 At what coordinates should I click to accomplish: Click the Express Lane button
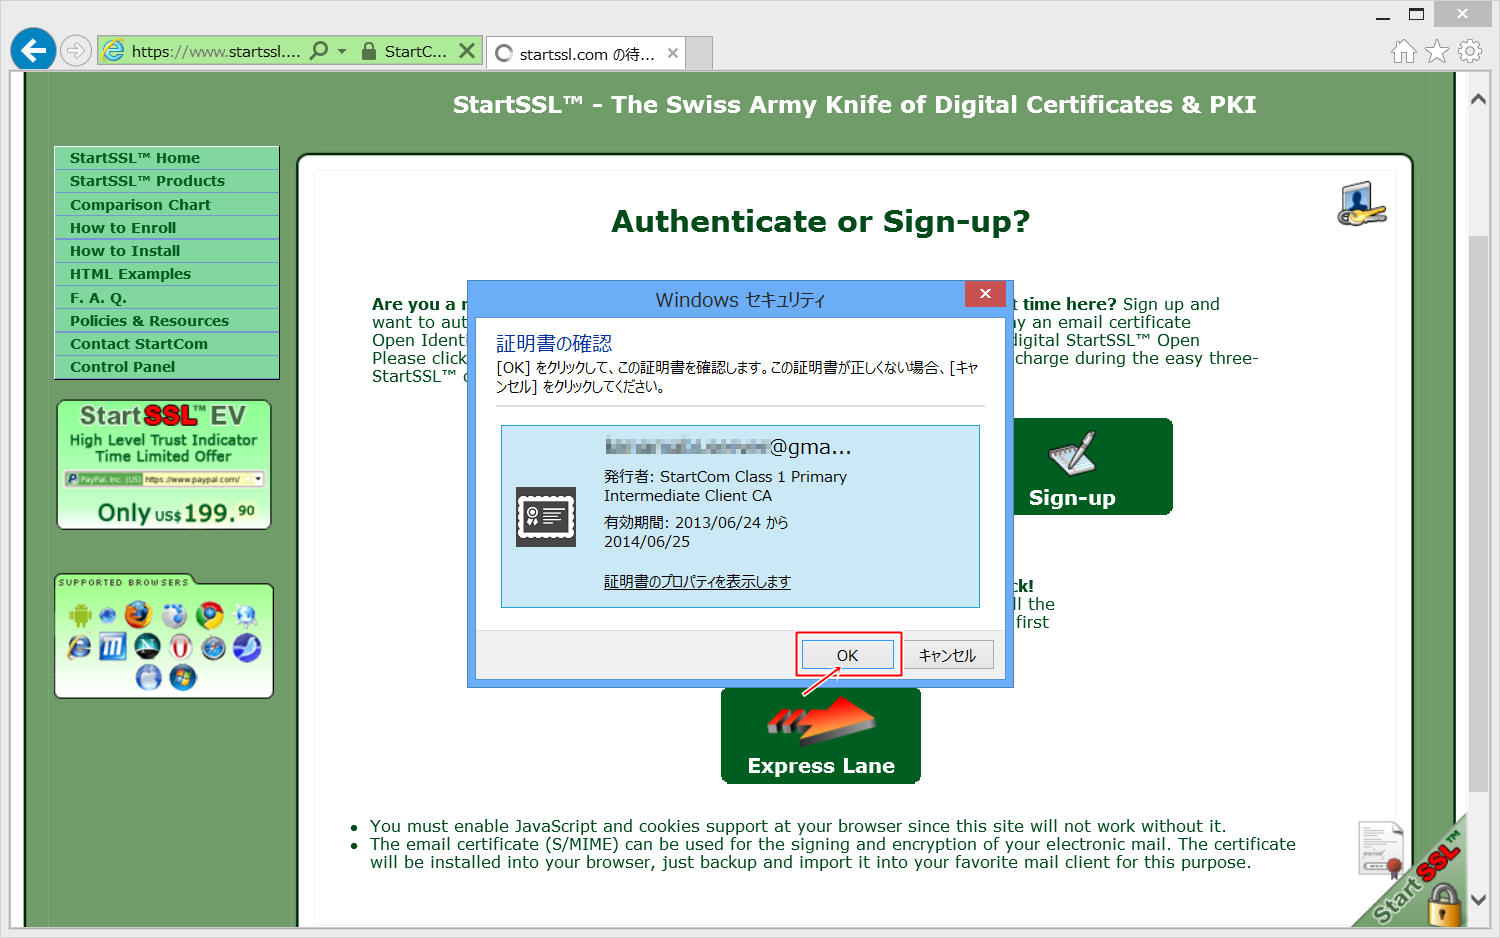pos(820,737)
